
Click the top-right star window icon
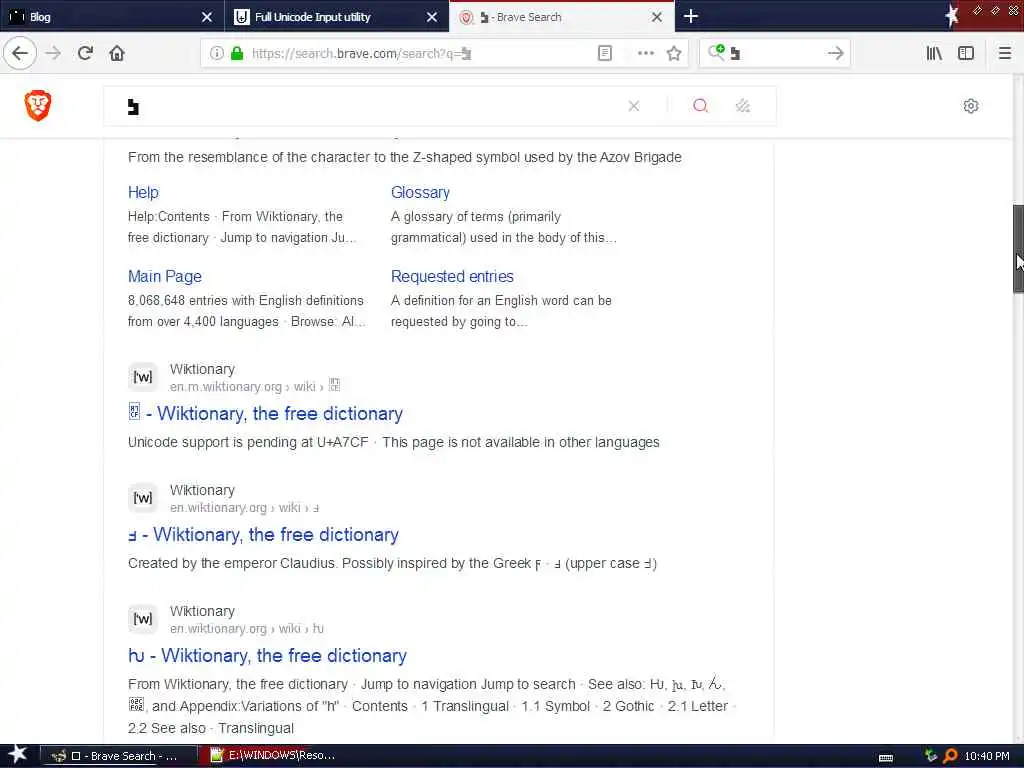952,16
